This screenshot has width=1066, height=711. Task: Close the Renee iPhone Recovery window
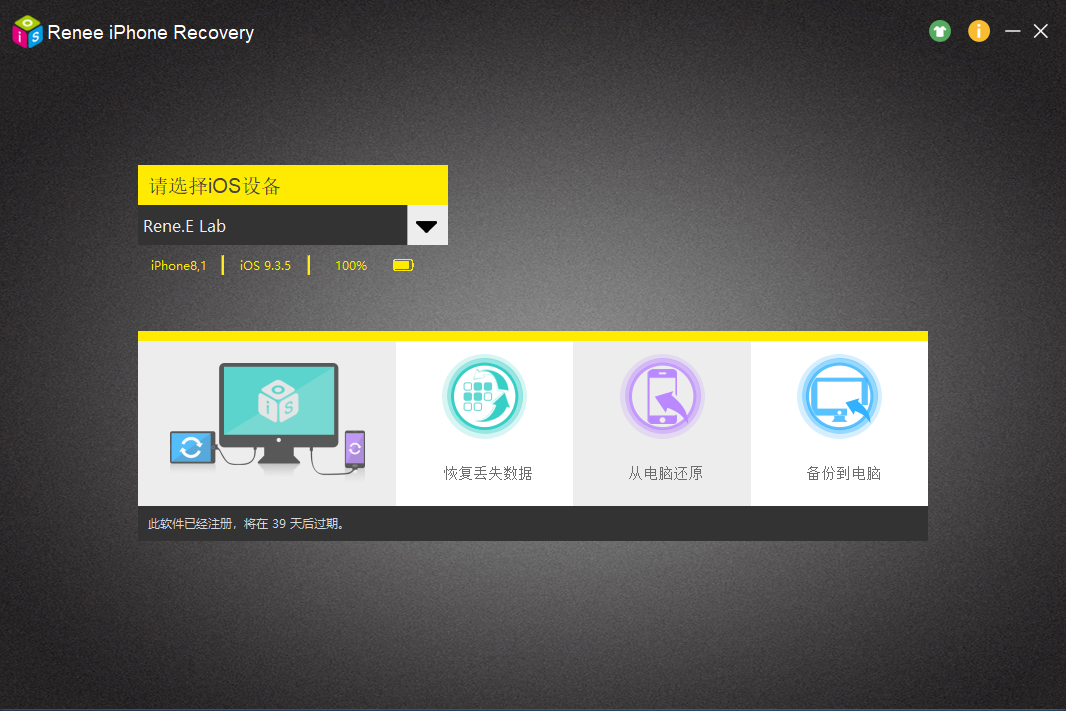point(1040,31)
